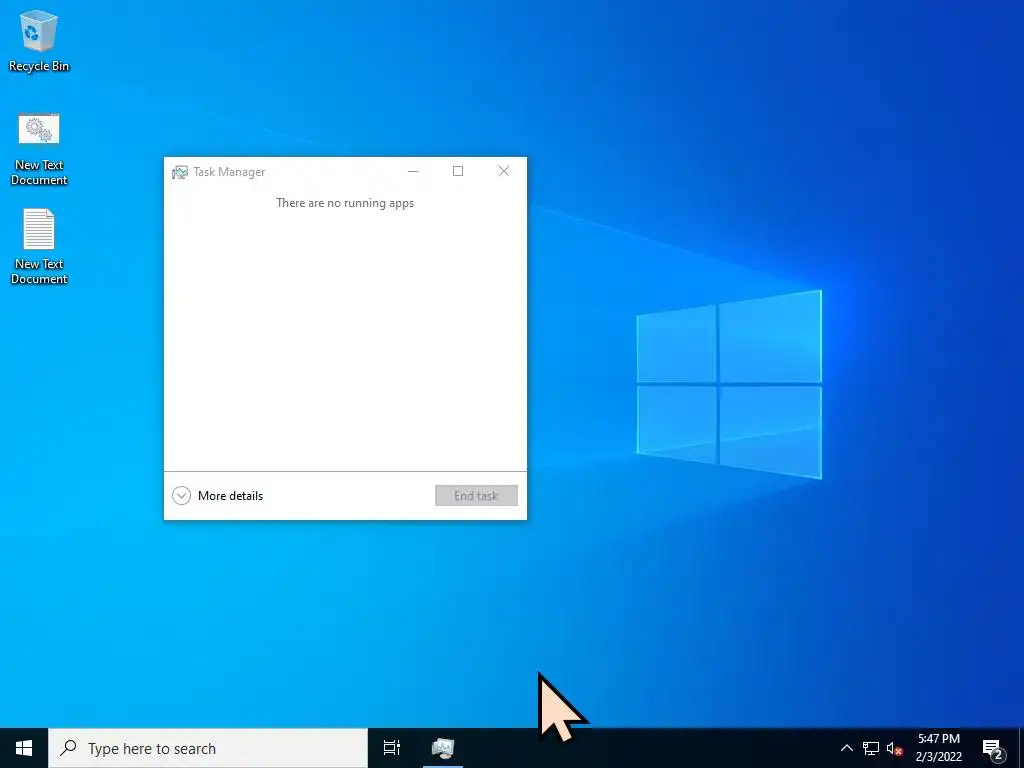Click the Task Manager taskbar icon

[x=443, y=748]
